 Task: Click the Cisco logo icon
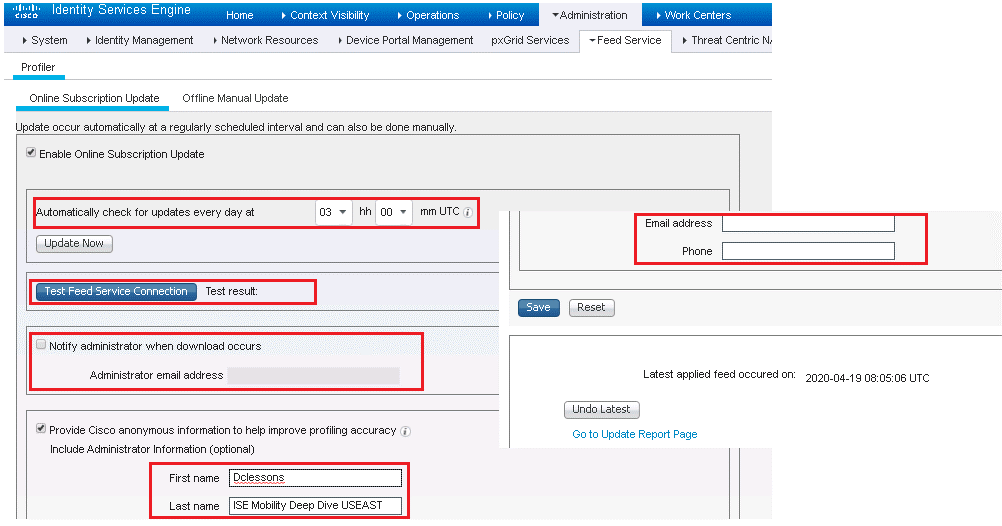[26, 11]
